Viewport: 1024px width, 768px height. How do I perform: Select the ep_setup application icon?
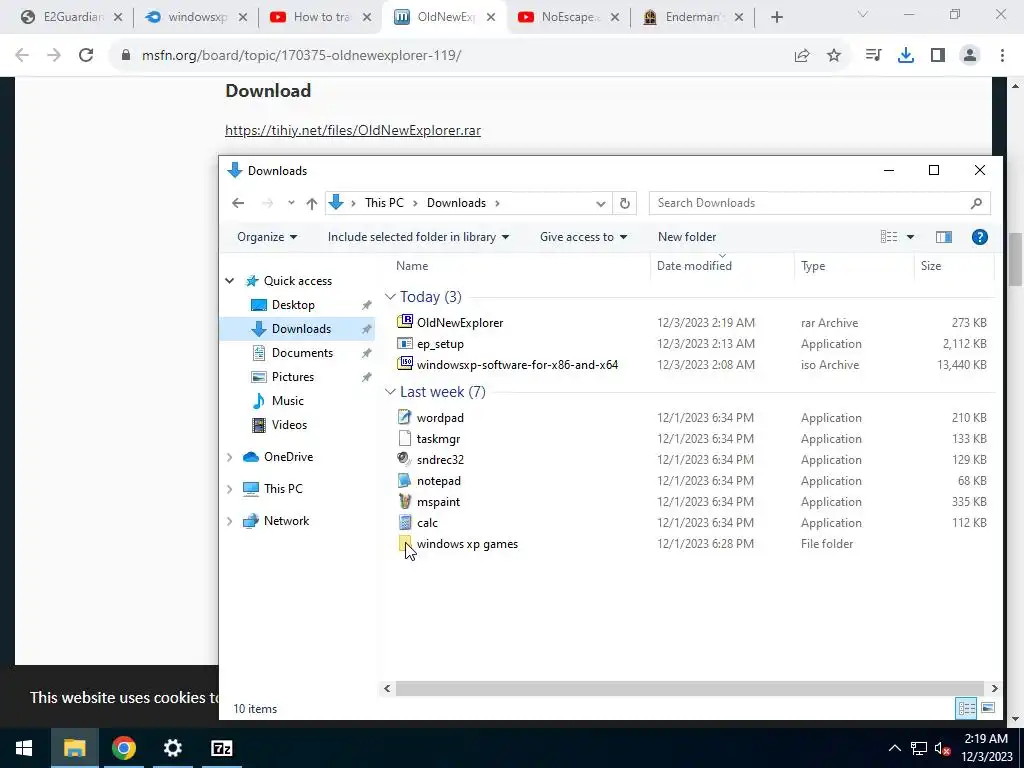405,344
